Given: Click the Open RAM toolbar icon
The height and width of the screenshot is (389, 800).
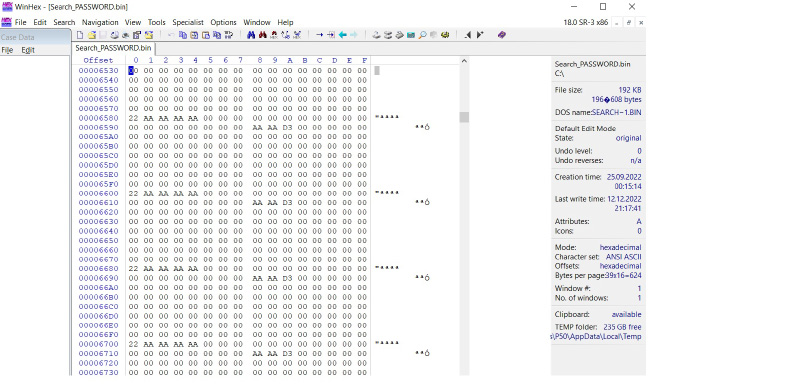Looking at the screenshot, I should [x=399, y=35].
